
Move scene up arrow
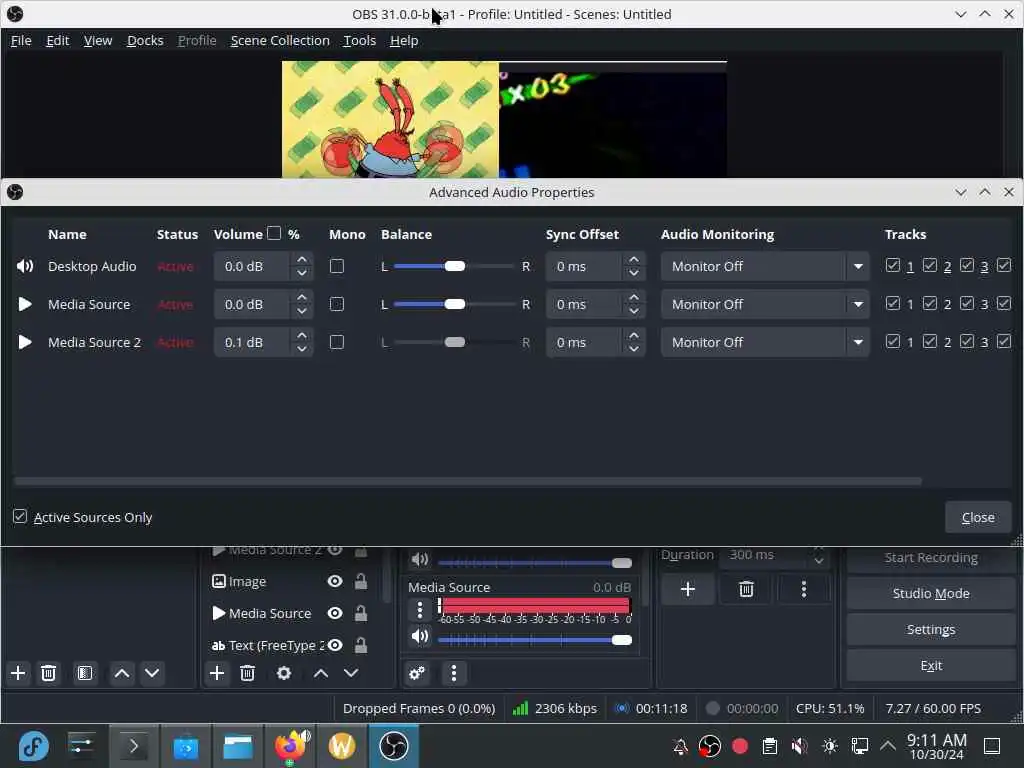point(122,673)
